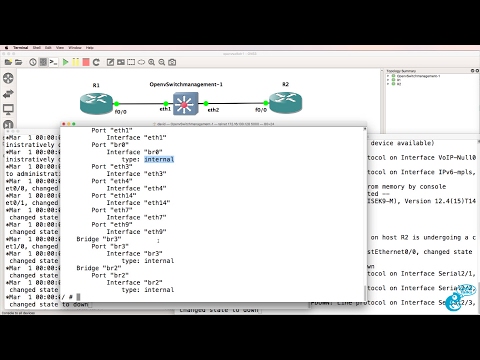Select the OpenvSwitchmanagement-1 switch node on canvas
480x360 pixels.
[x=186, y=104]
